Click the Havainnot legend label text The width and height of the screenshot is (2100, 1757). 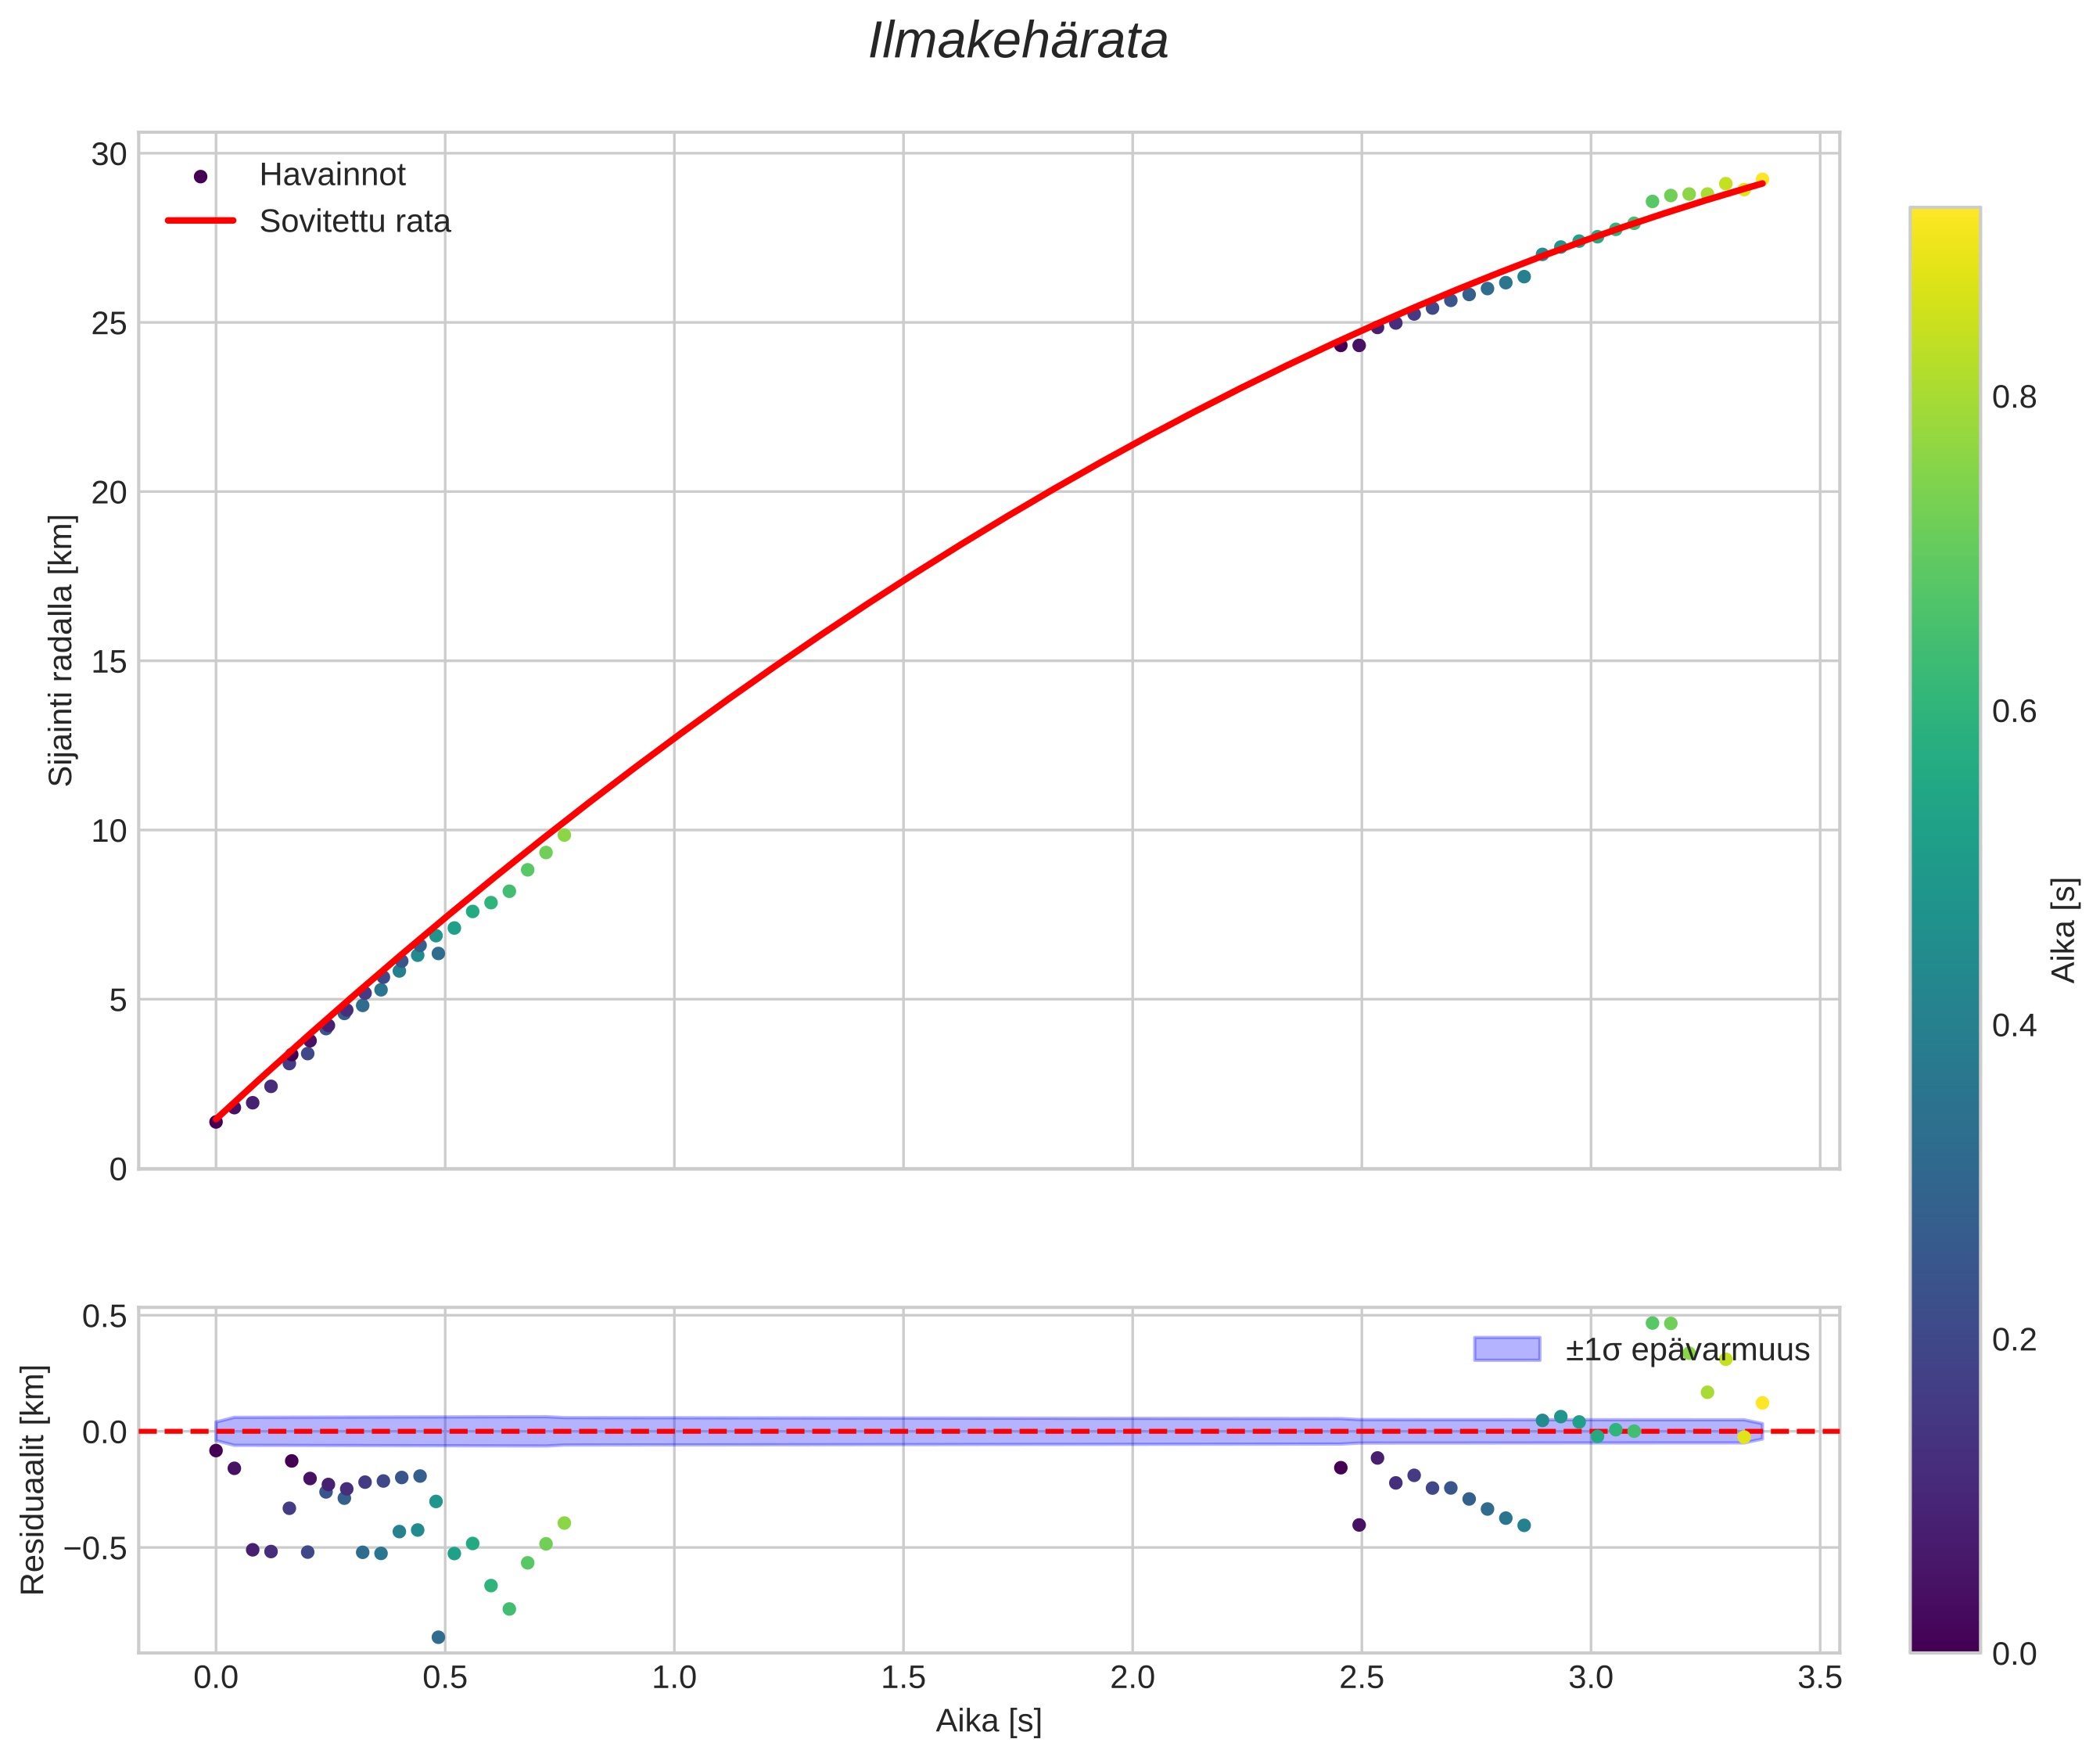pos(332,175)
